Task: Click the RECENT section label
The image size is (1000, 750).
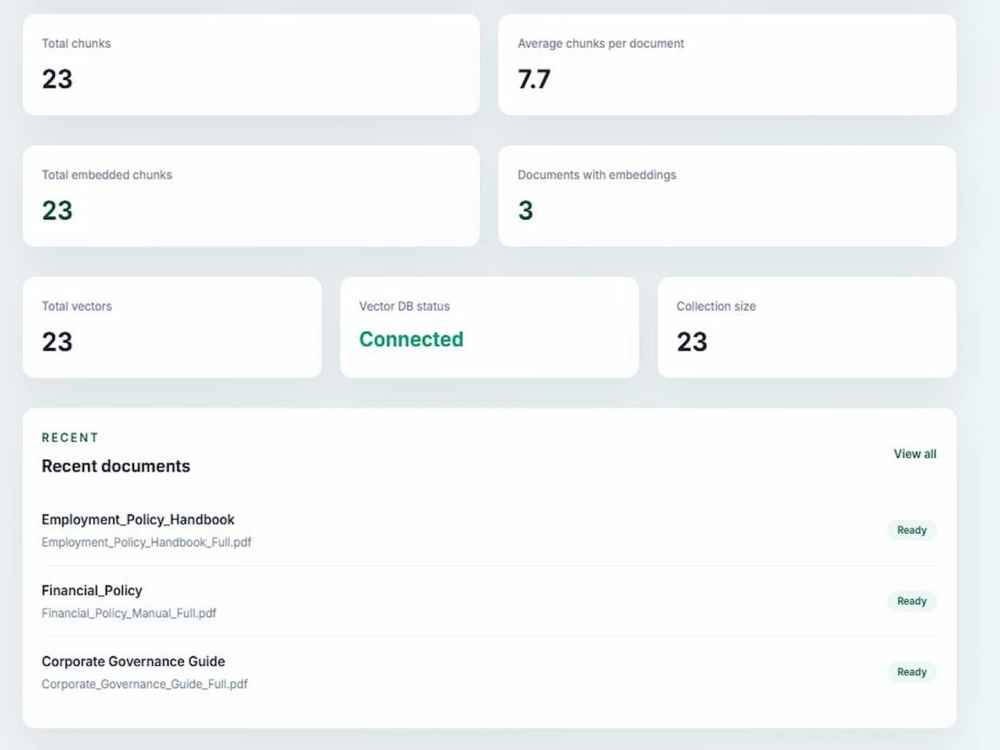Action: (x=70, y=438)
